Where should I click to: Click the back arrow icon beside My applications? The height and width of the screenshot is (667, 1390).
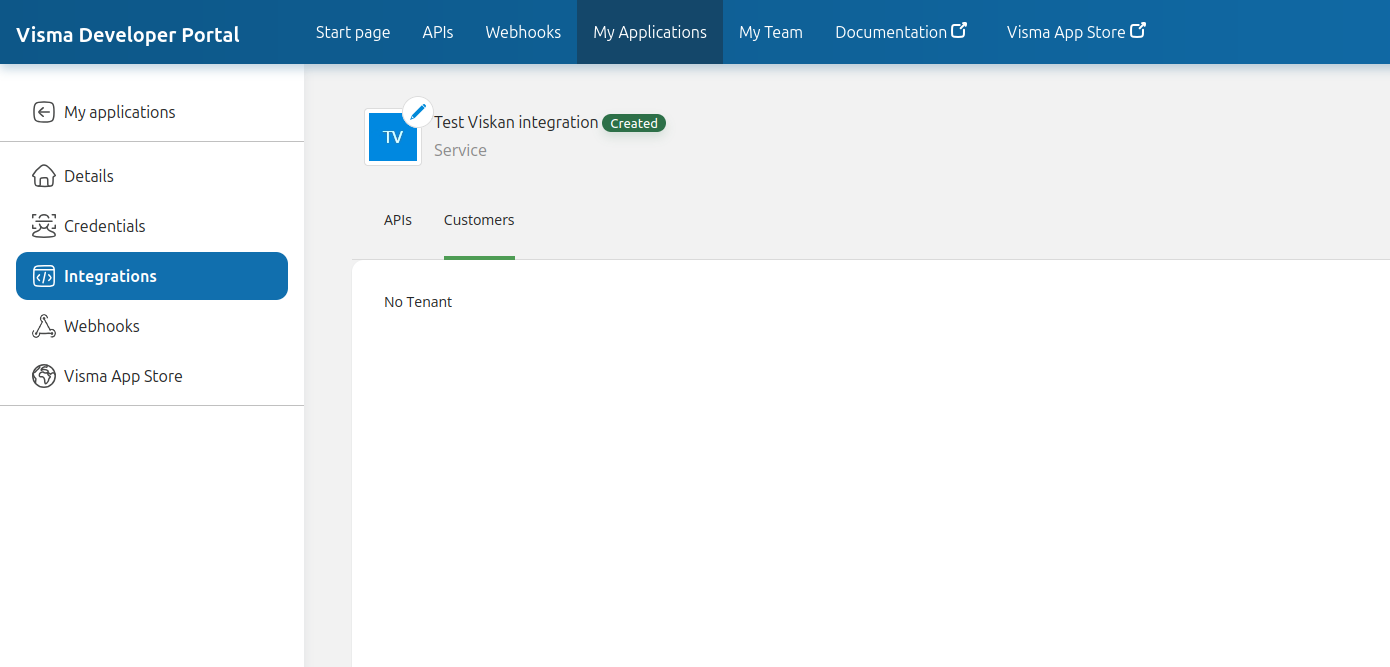coord(43,112)
